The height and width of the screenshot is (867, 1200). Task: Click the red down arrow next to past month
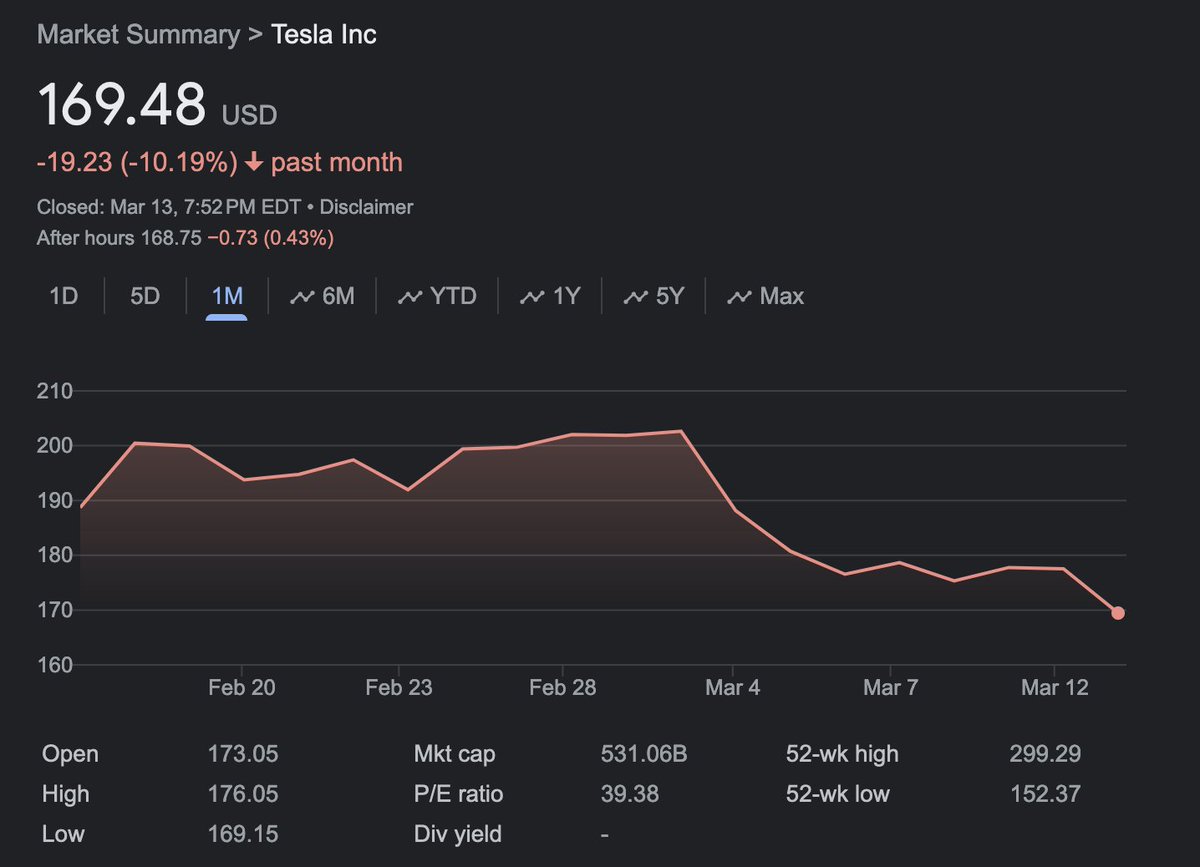tap(254, 163)
